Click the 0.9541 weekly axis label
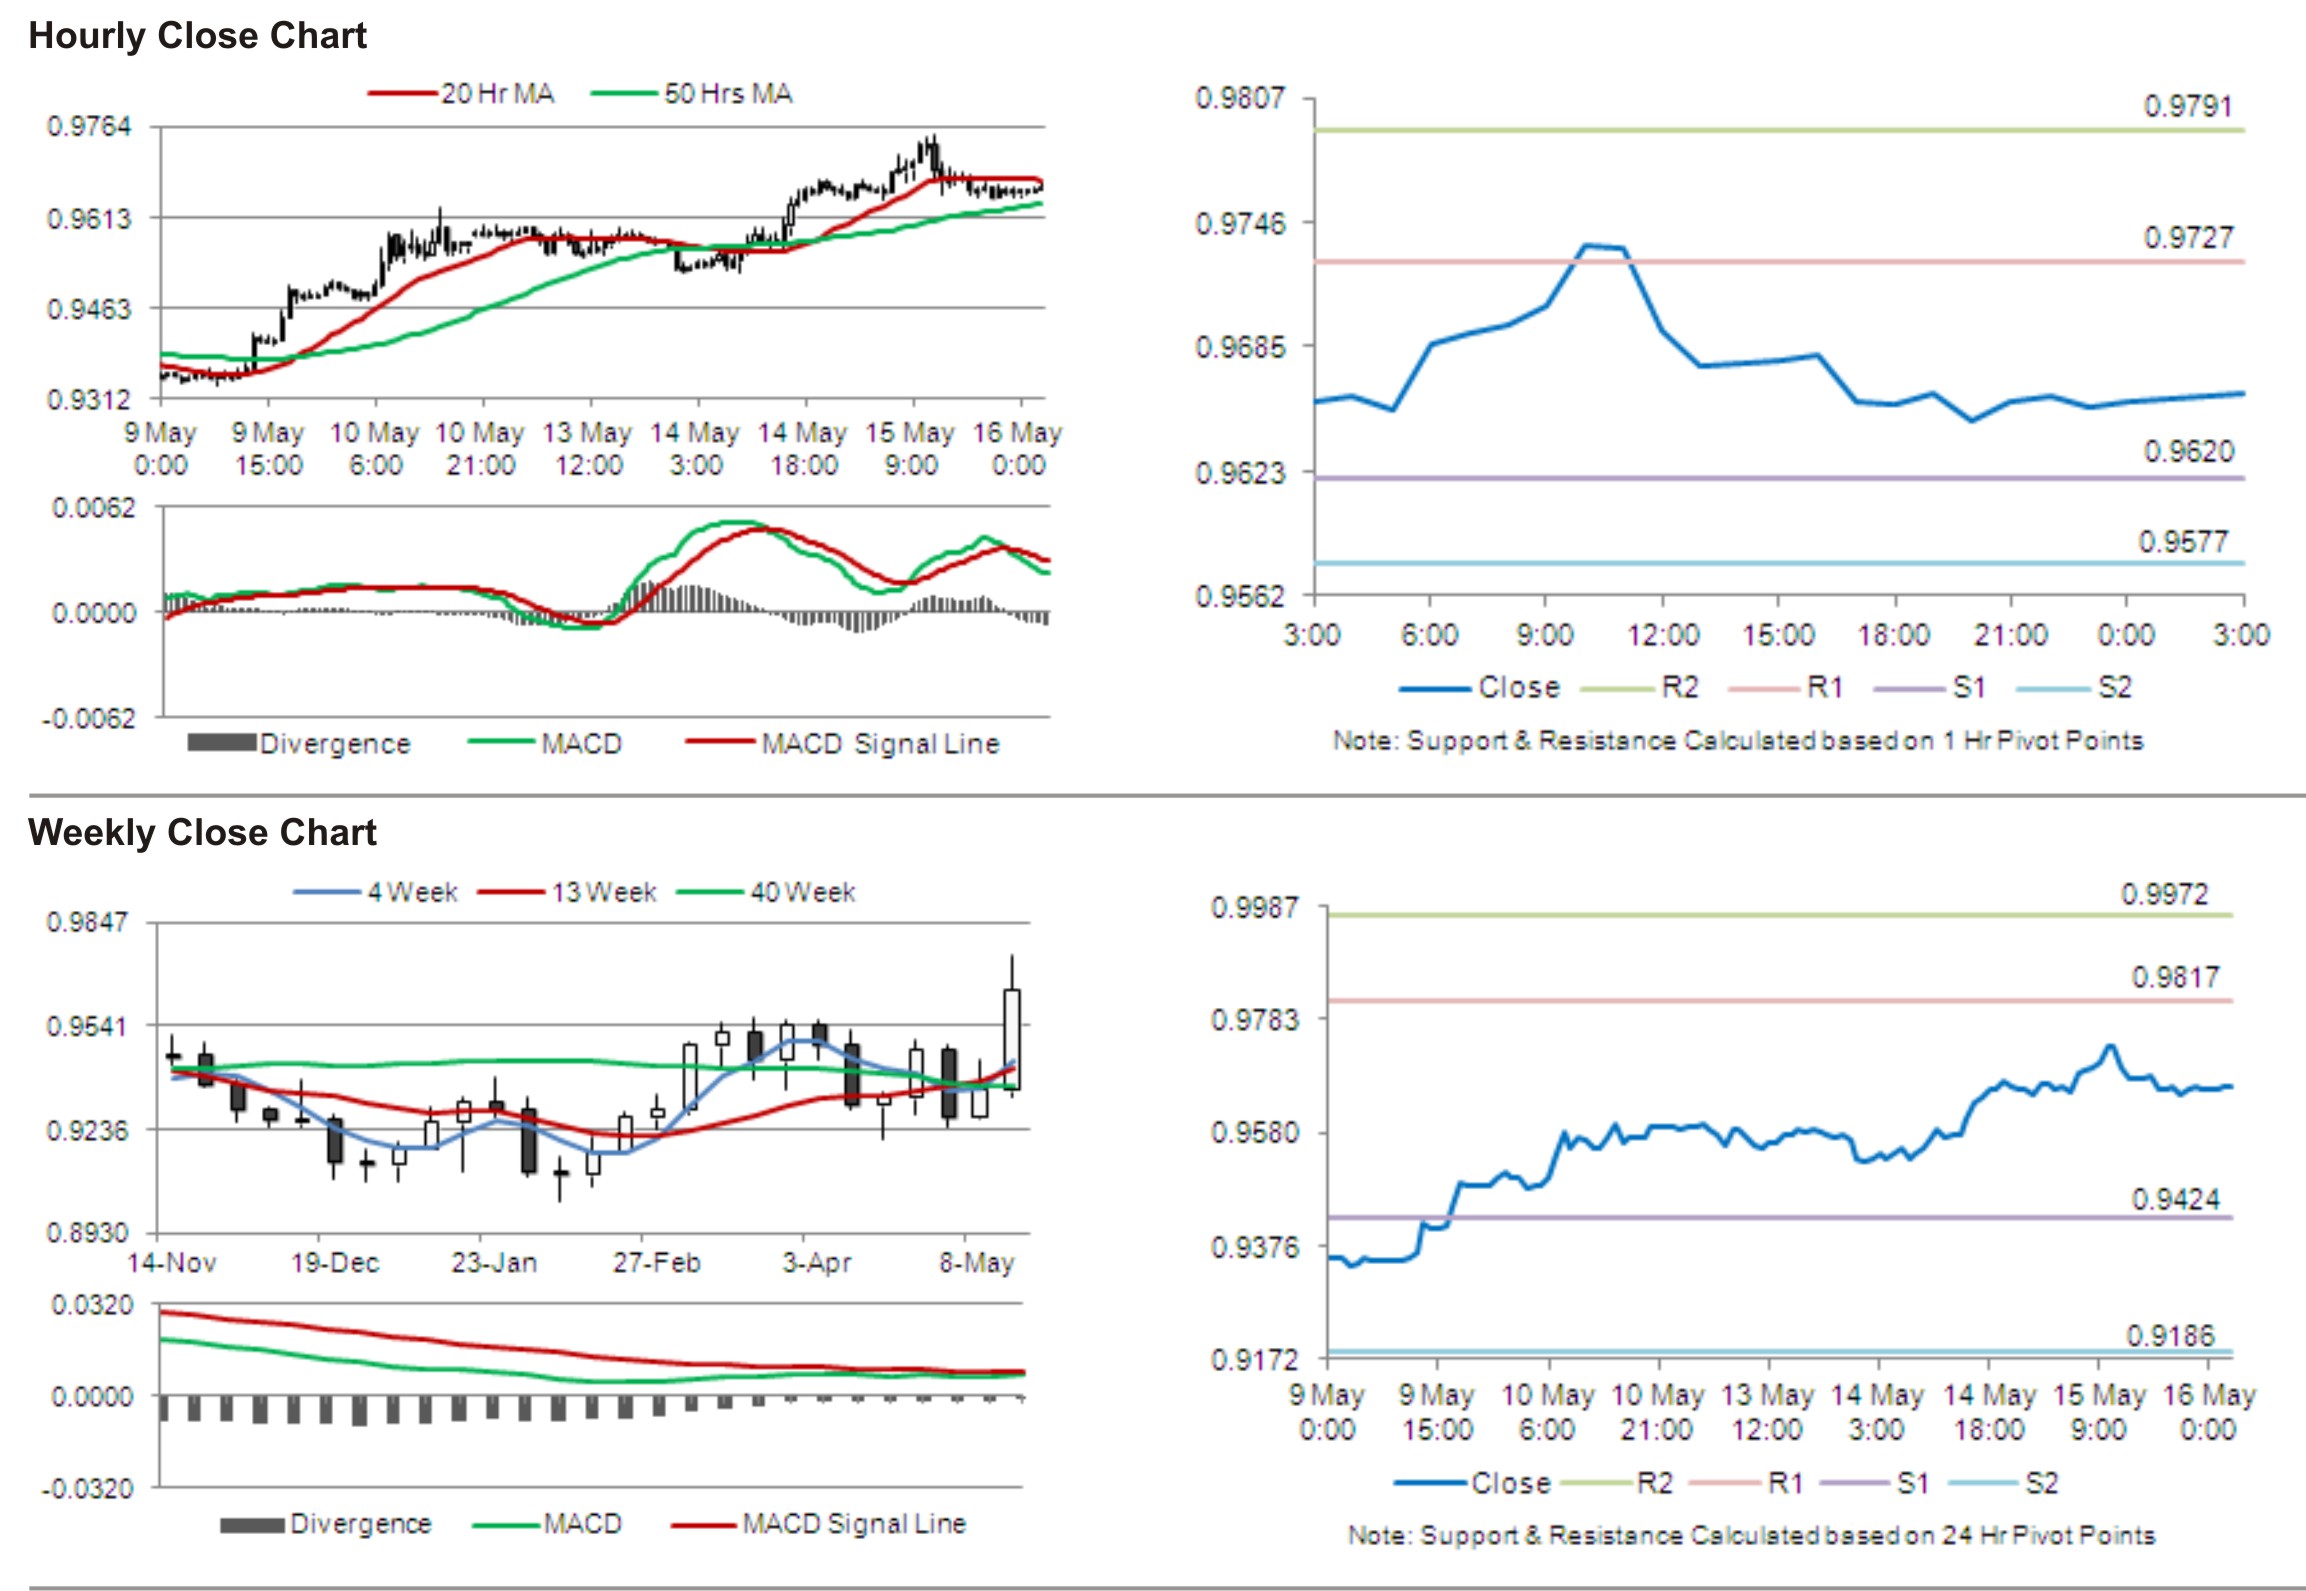Viewport: 2306px width, 1591px height. tap(88, 1027)
